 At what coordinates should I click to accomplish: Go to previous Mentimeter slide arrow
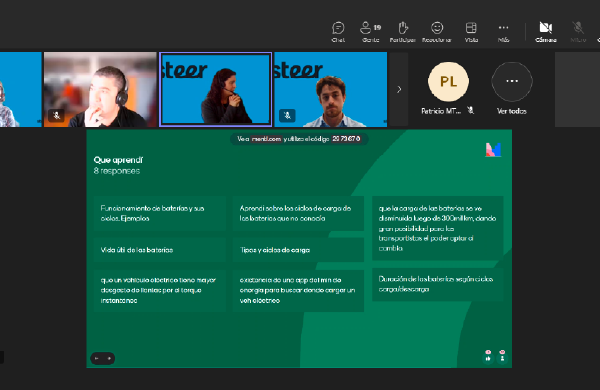[x=97, y=358]
